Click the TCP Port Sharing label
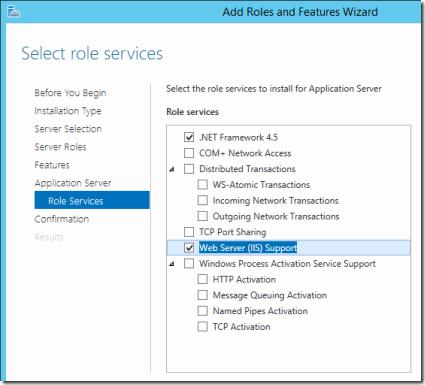Image resolution: width=425 pixels, height=385 pixels. (x=233, y=232)
